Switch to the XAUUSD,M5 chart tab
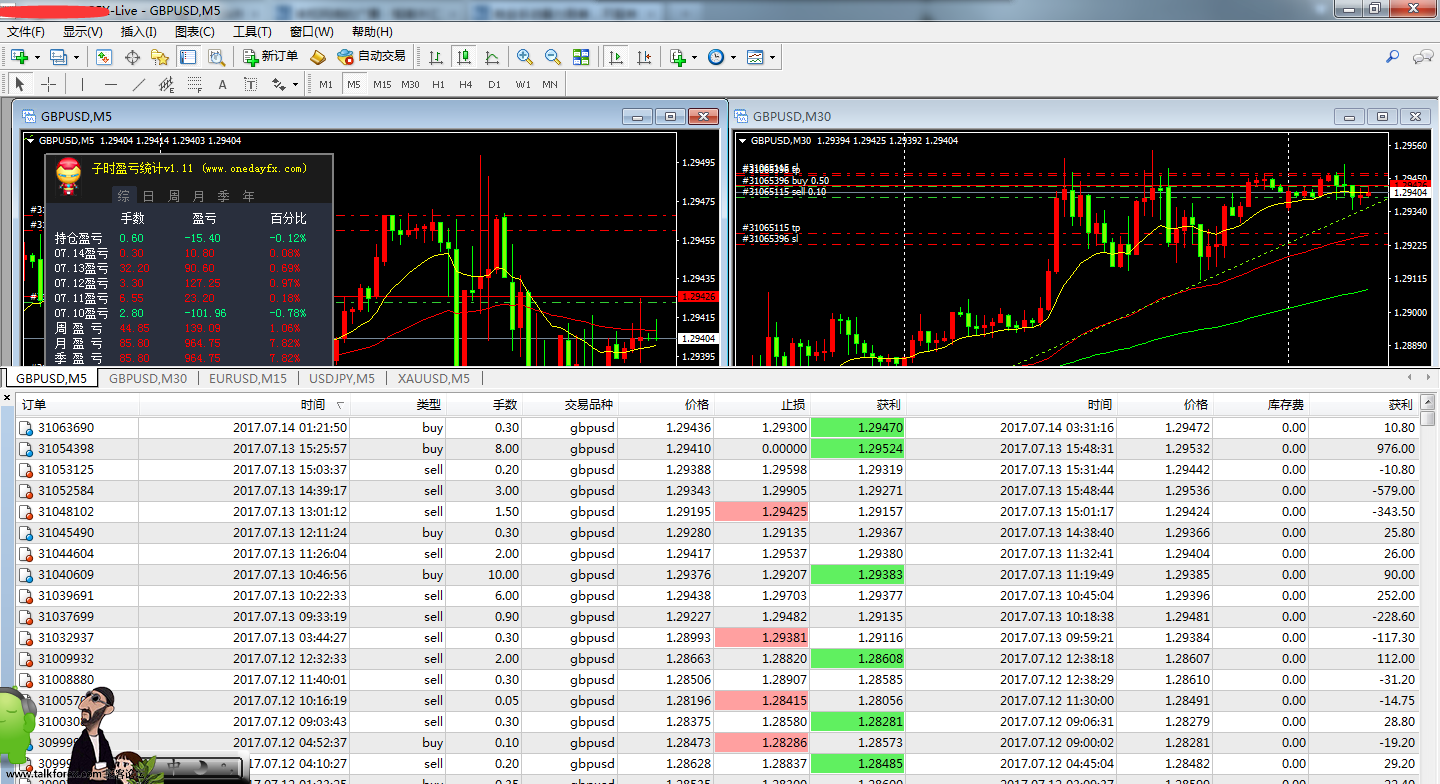1440x784 pixels. click(x=433, y=378)
